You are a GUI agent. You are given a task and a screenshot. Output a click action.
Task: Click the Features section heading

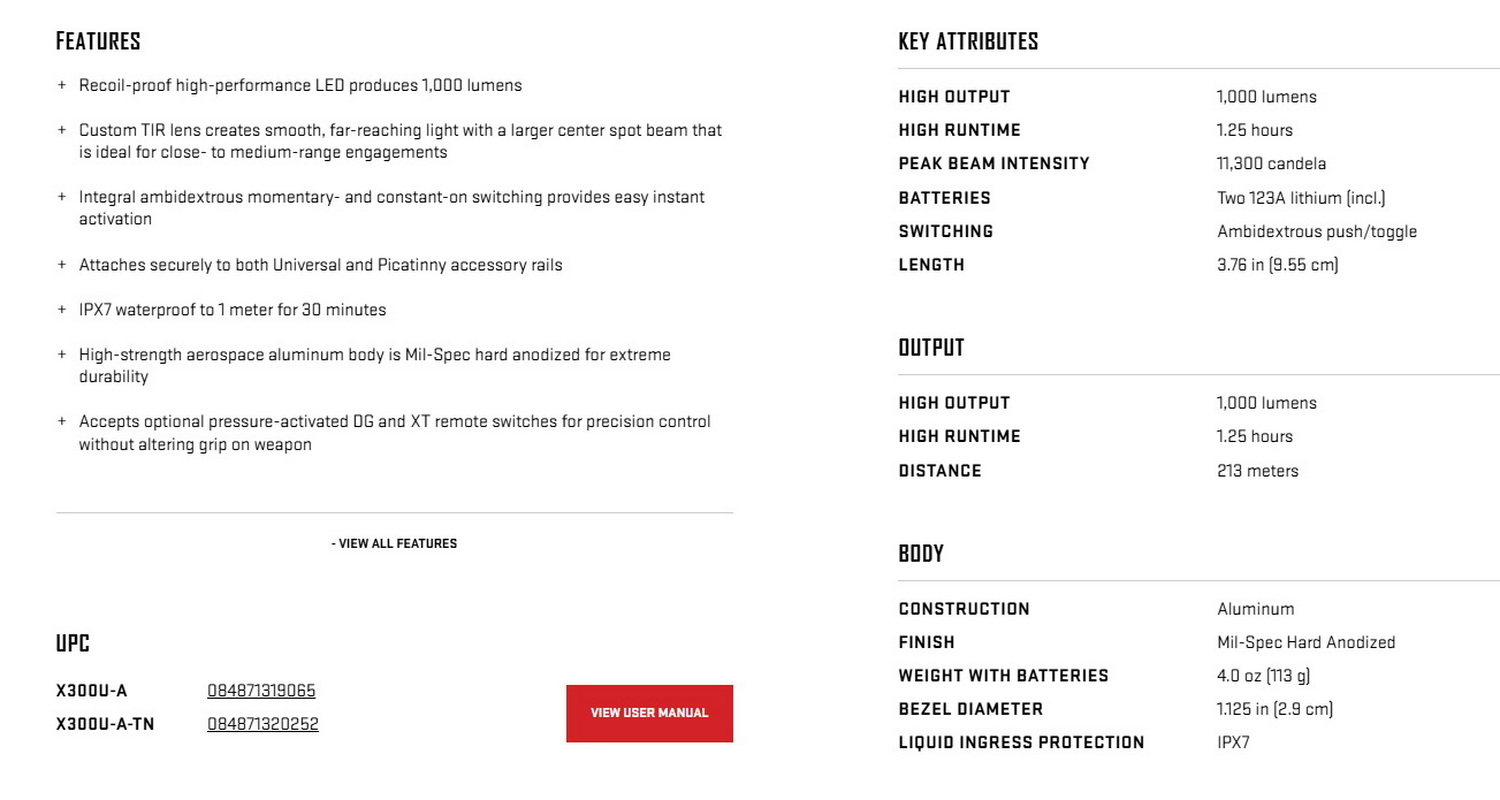pyautogui.click(x=98, y=42)
